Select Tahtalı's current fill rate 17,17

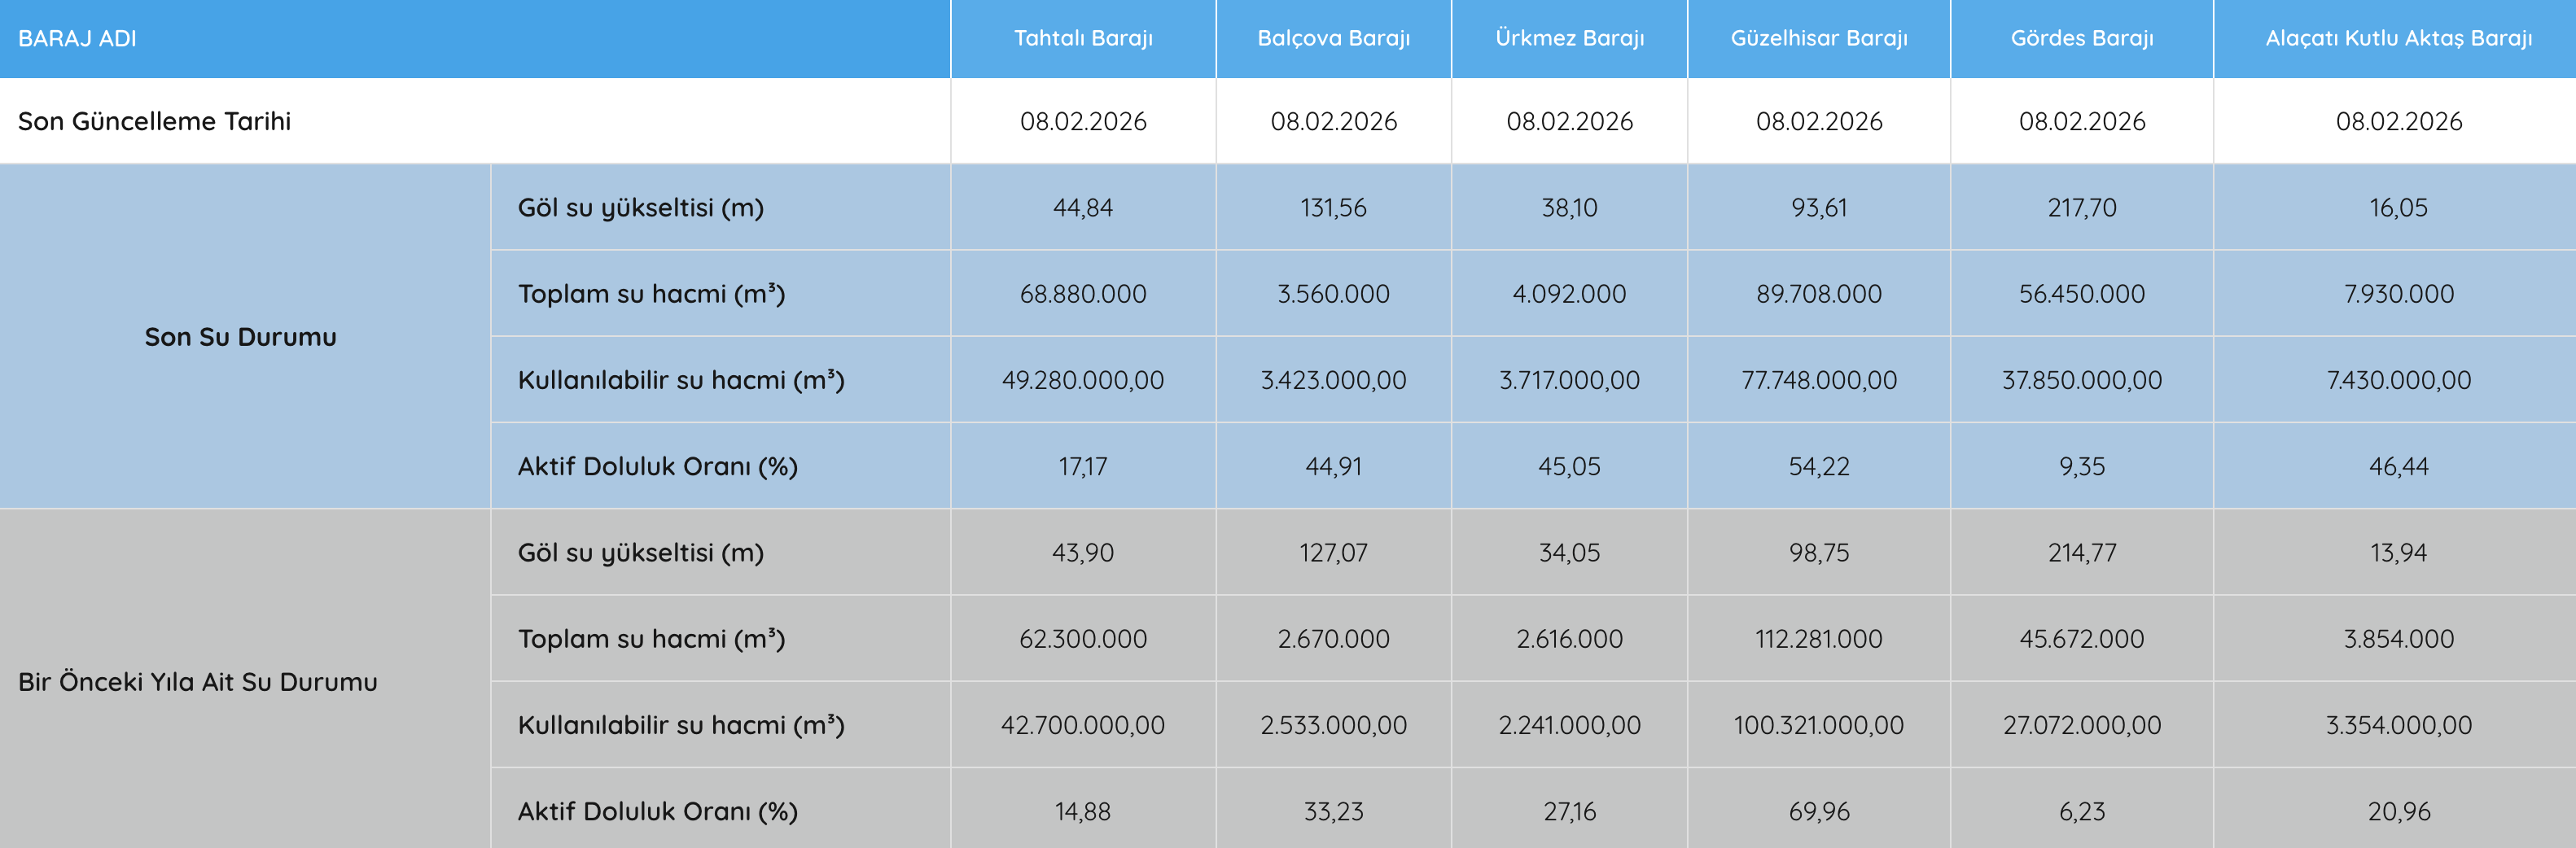(1083, 466)
